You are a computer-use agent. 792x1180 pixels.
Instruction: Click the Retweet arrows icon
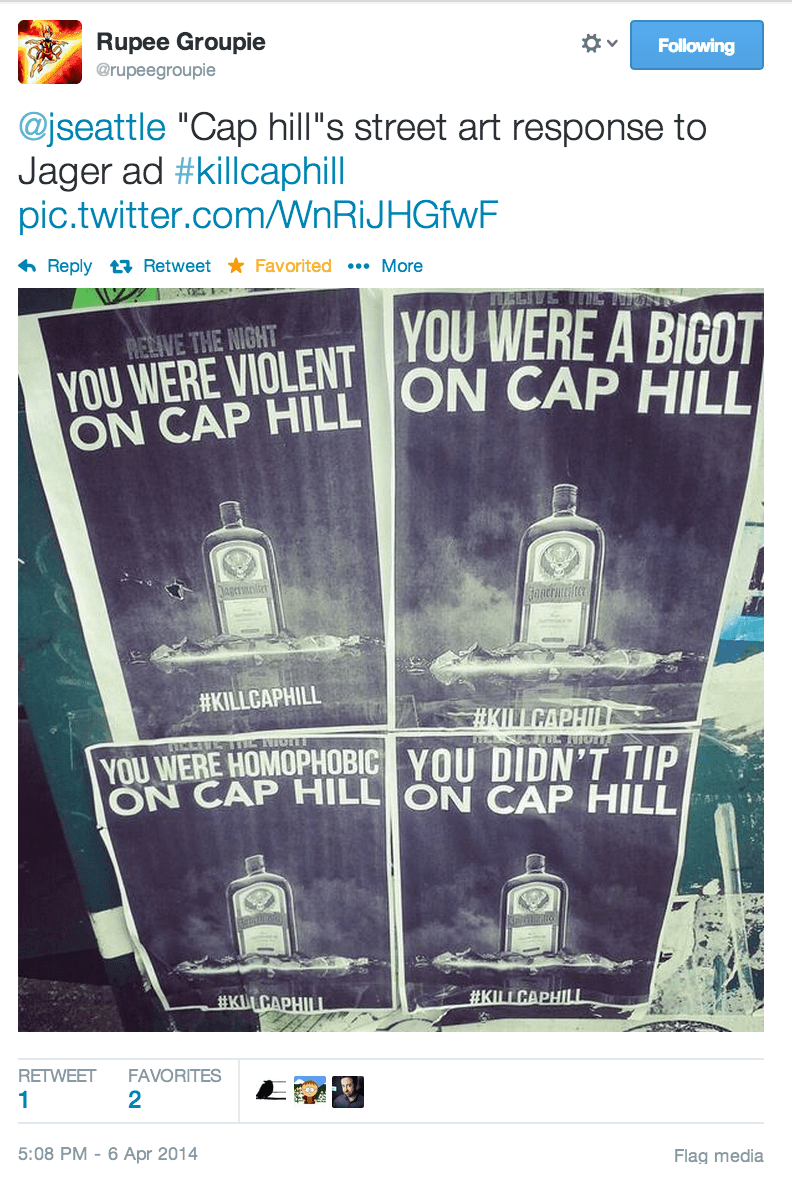click(x=120, y=266)
